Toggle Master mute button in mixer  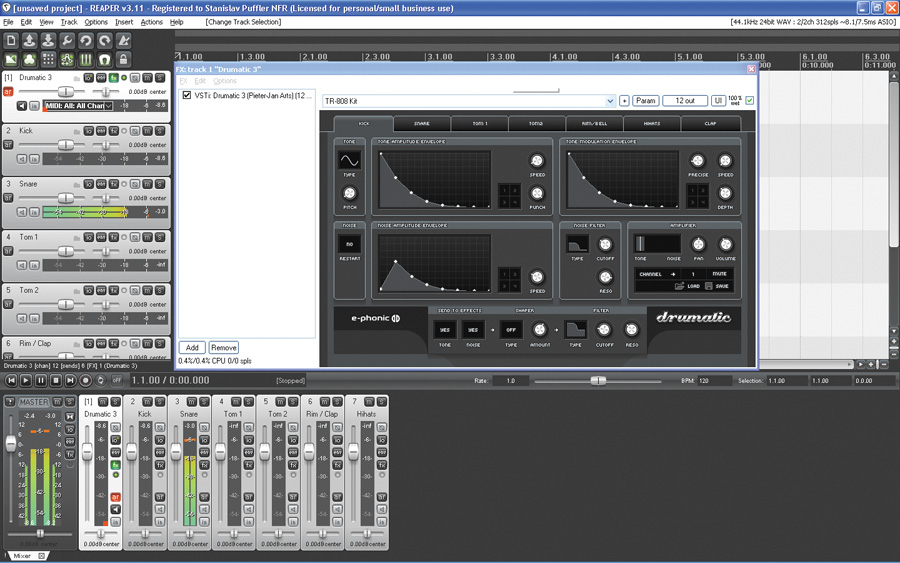tap(57, 402)
